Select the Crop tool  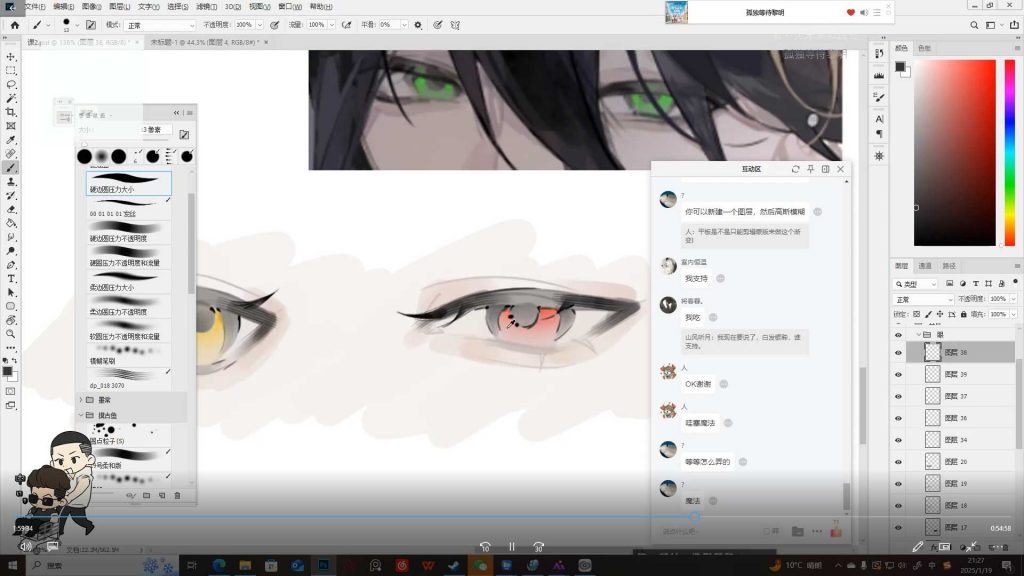tap(11, 113)
